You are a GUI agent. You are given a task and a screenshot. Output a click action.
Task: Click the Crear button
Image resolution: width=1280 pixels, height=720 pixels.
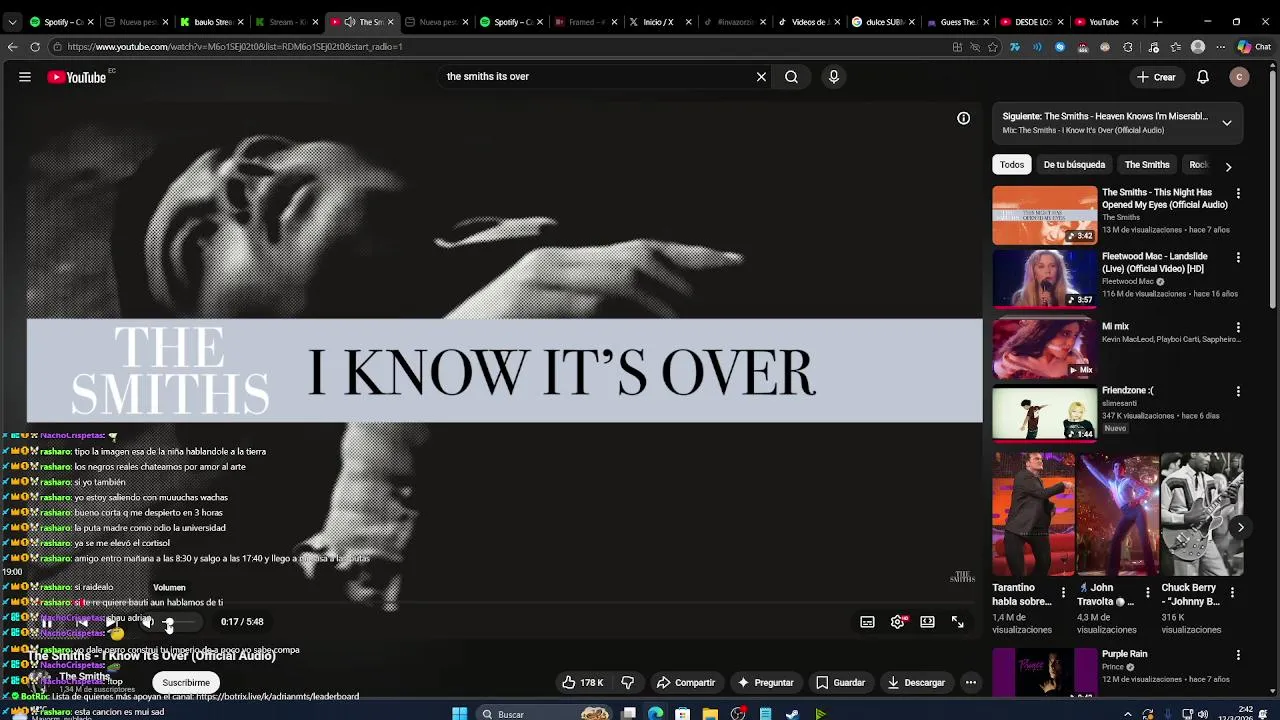pos(1156,77)
